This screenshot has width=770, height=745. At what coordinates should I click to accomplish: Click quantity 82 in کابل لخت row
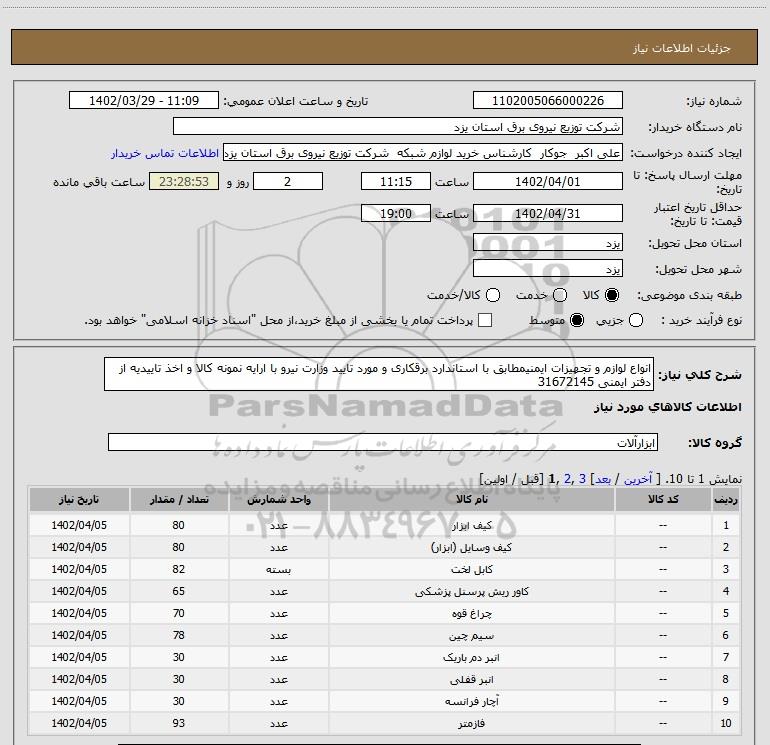coord(179,569)
